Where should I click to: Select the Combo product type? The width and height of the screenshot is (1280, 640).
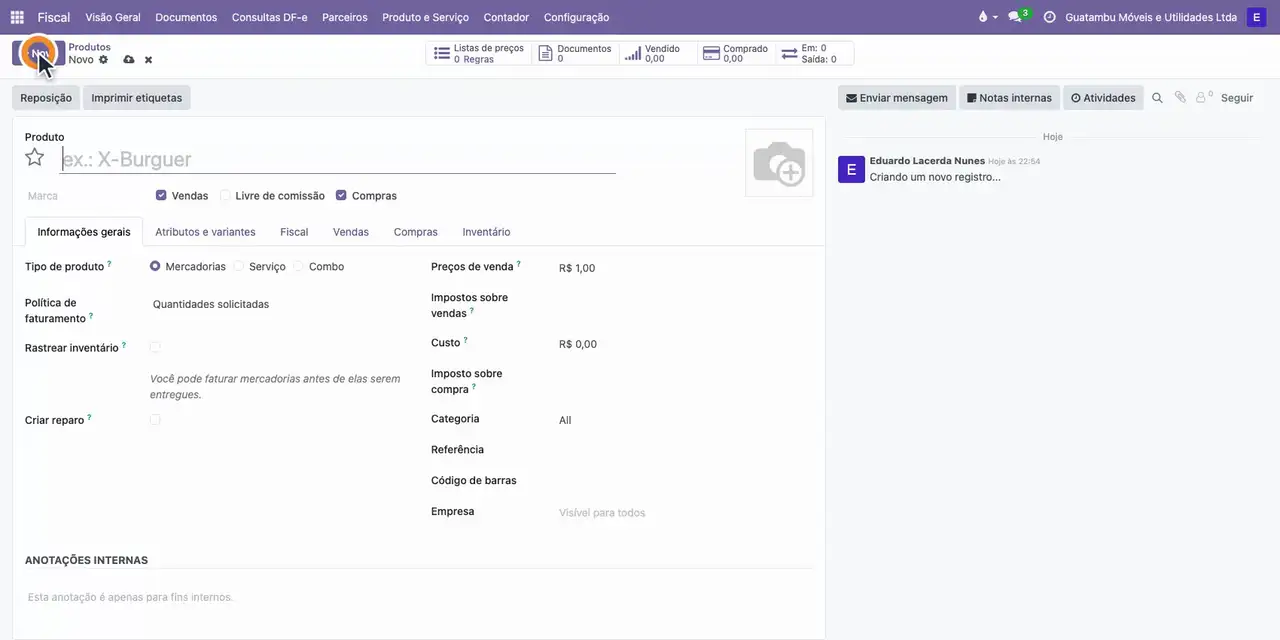point(298,267)
